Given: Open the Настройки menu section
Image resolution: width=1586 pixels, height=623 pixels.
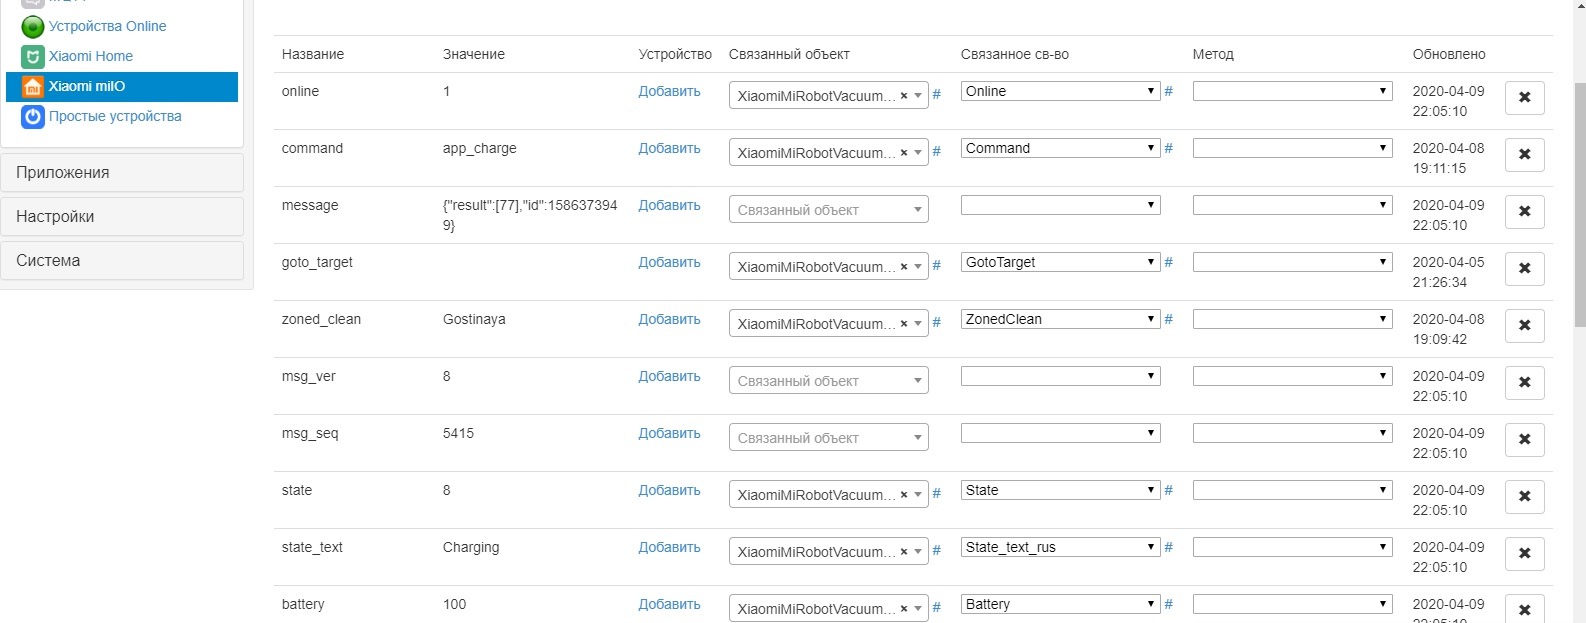Looking at the screenshot, I should [122, 216].
